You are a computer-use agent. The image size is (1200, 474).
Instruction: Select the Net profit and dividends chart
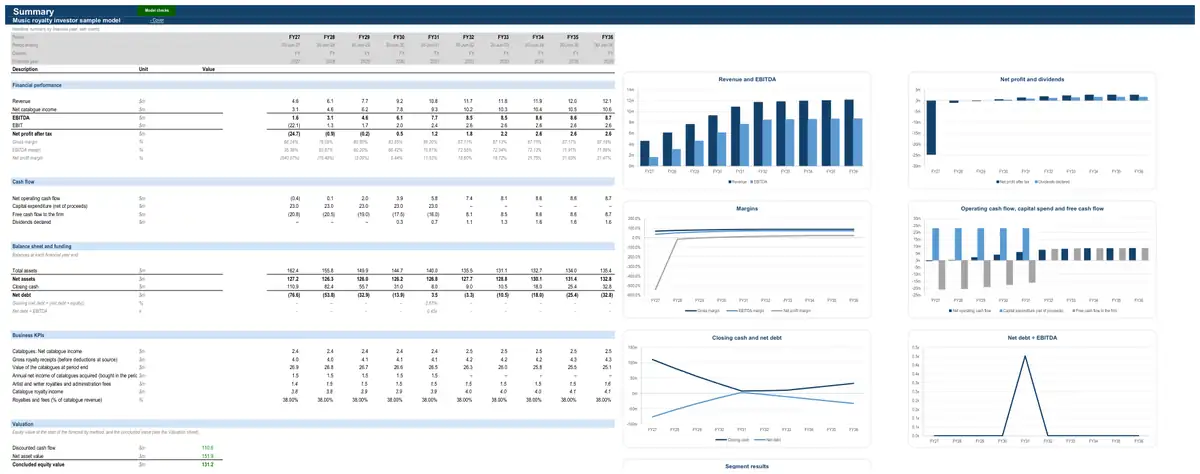[1030, 130]
